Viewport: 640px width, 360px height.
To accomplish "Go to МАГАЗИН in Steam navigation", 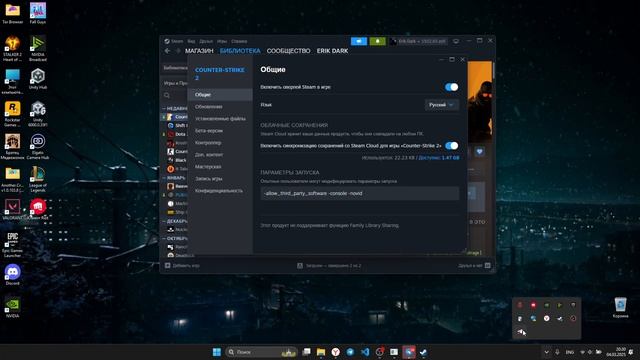I will pos(199,51).
